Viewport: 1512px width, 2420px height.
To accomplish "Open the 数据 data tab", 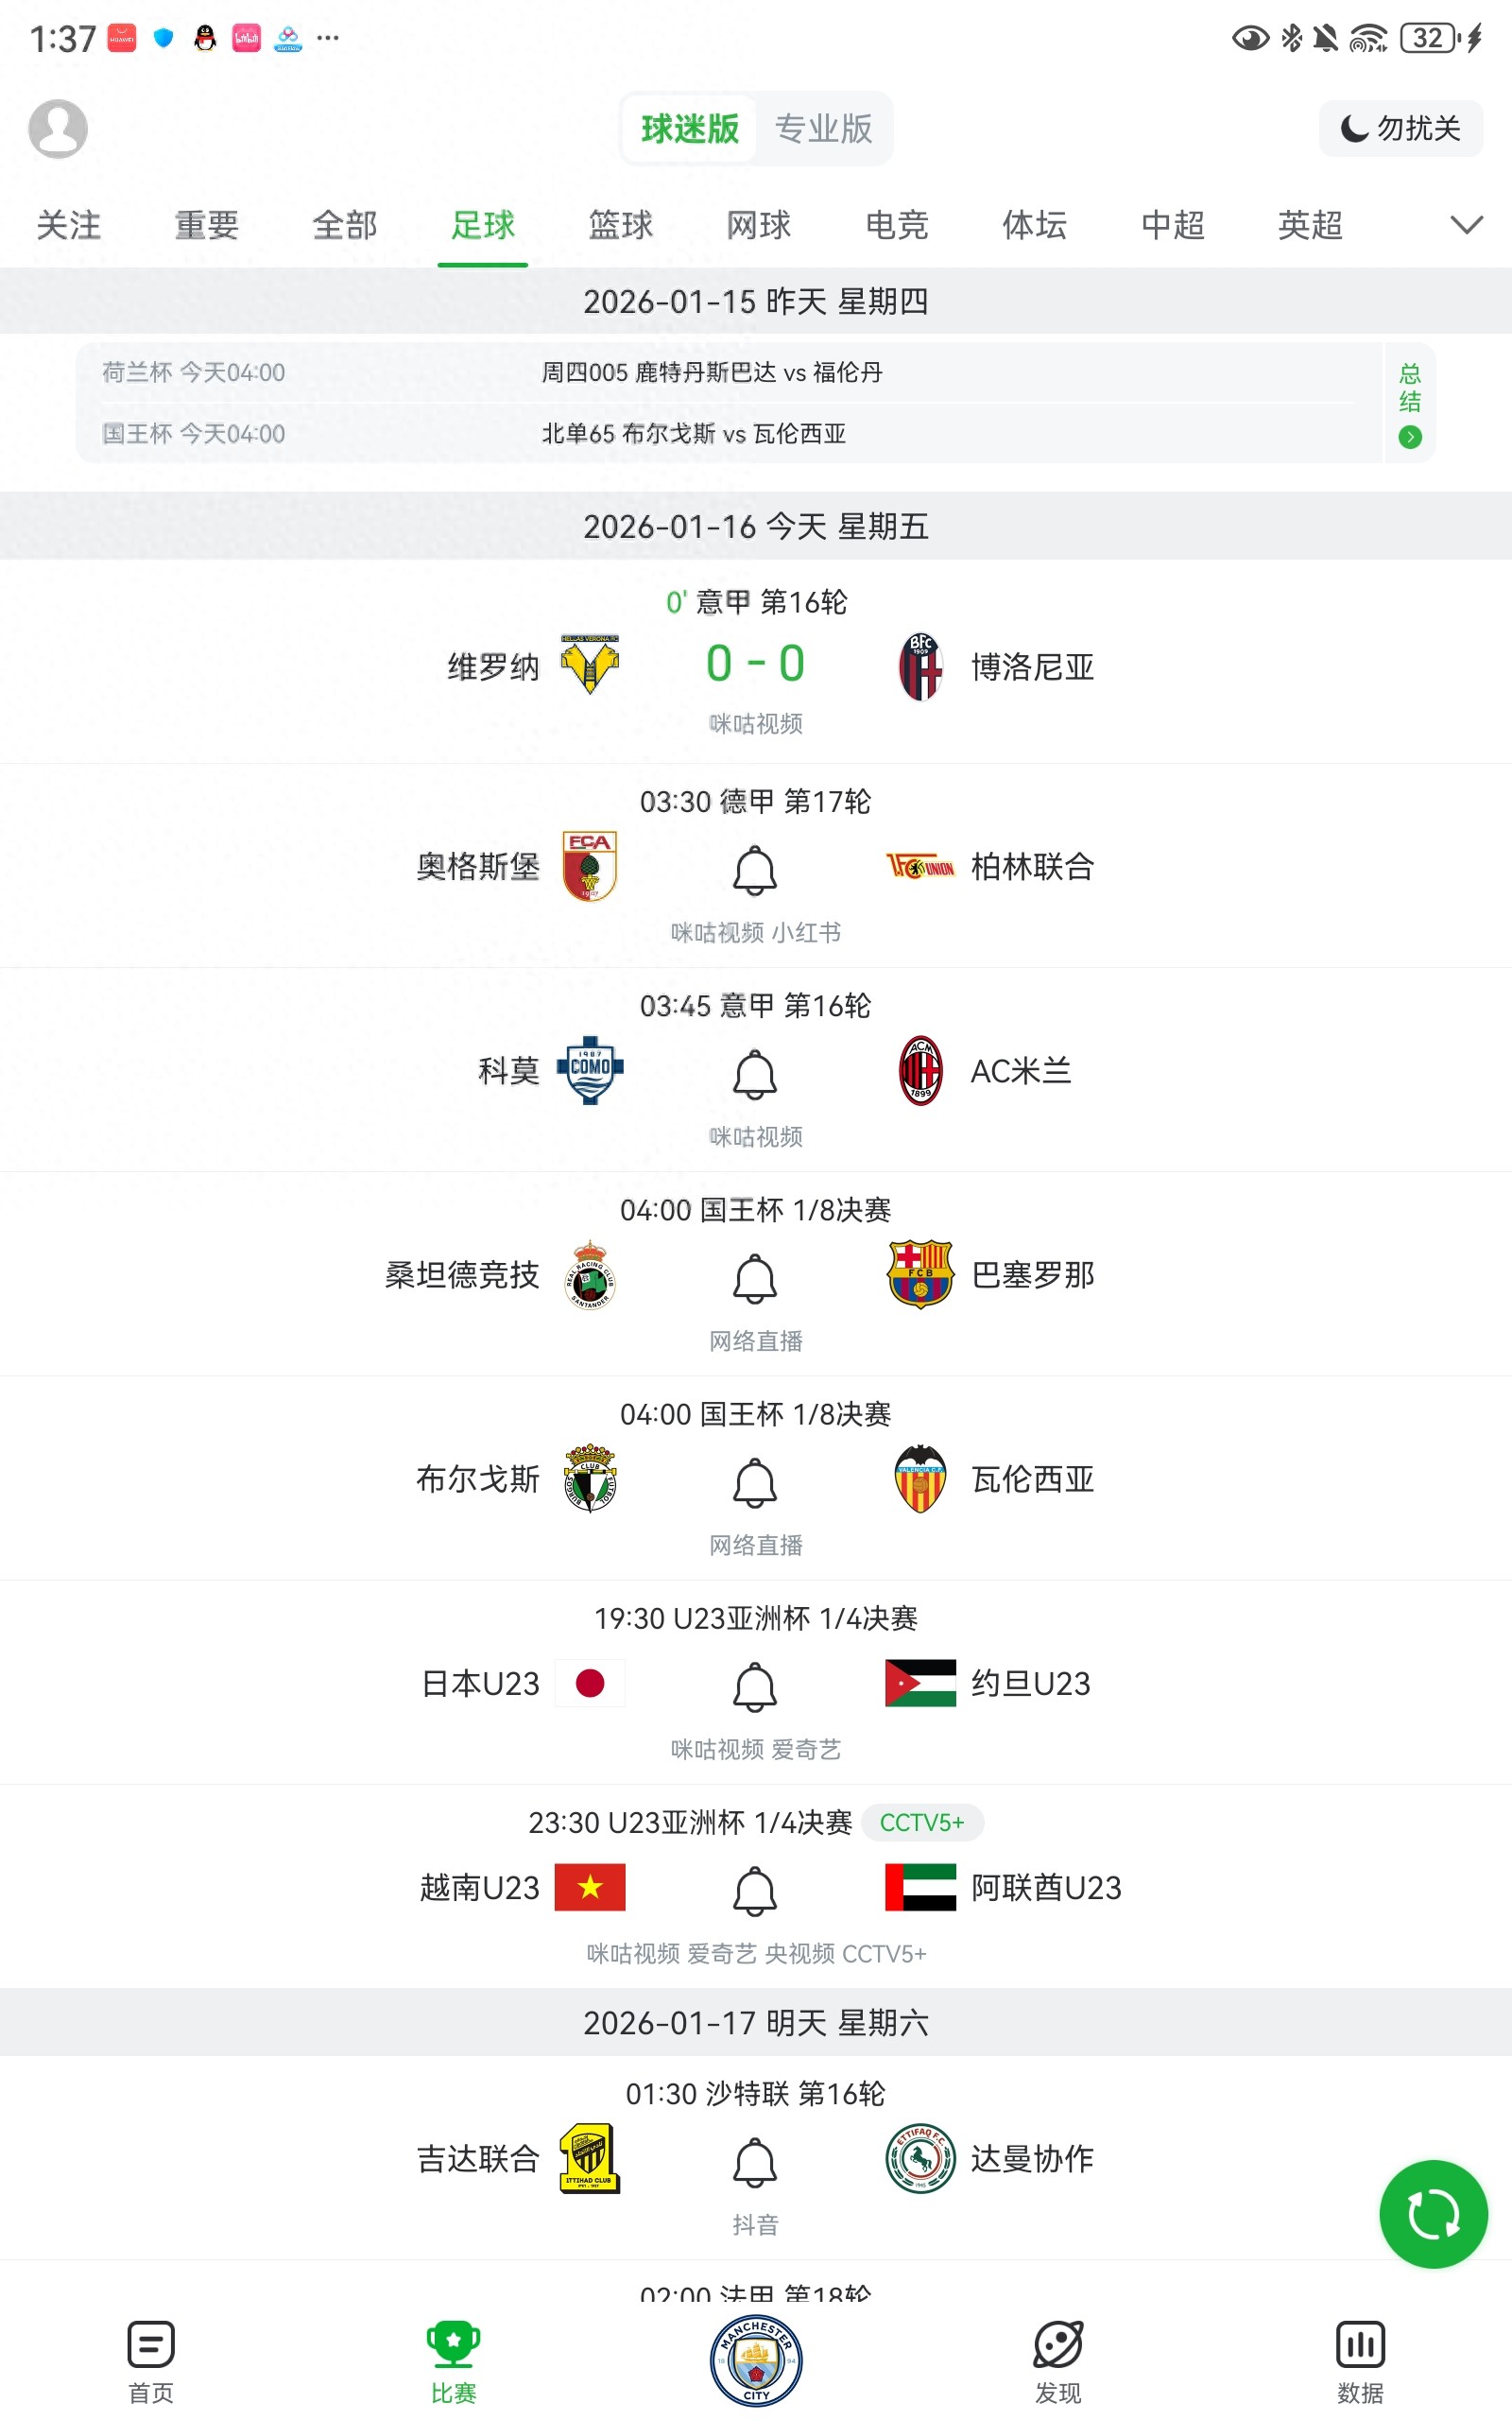I will (x=1360, y=2362).
